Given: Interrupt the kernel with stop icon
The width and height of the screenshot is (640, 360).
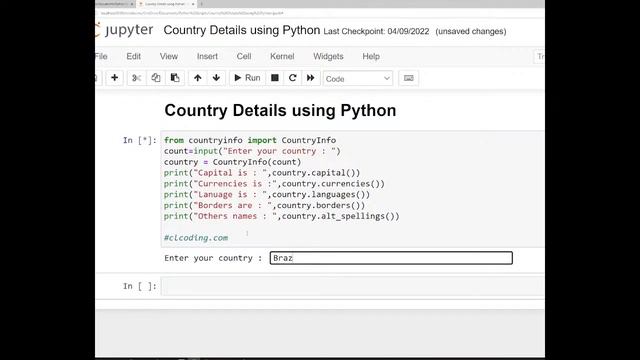Looking at the screenshot, I should 275,78.
